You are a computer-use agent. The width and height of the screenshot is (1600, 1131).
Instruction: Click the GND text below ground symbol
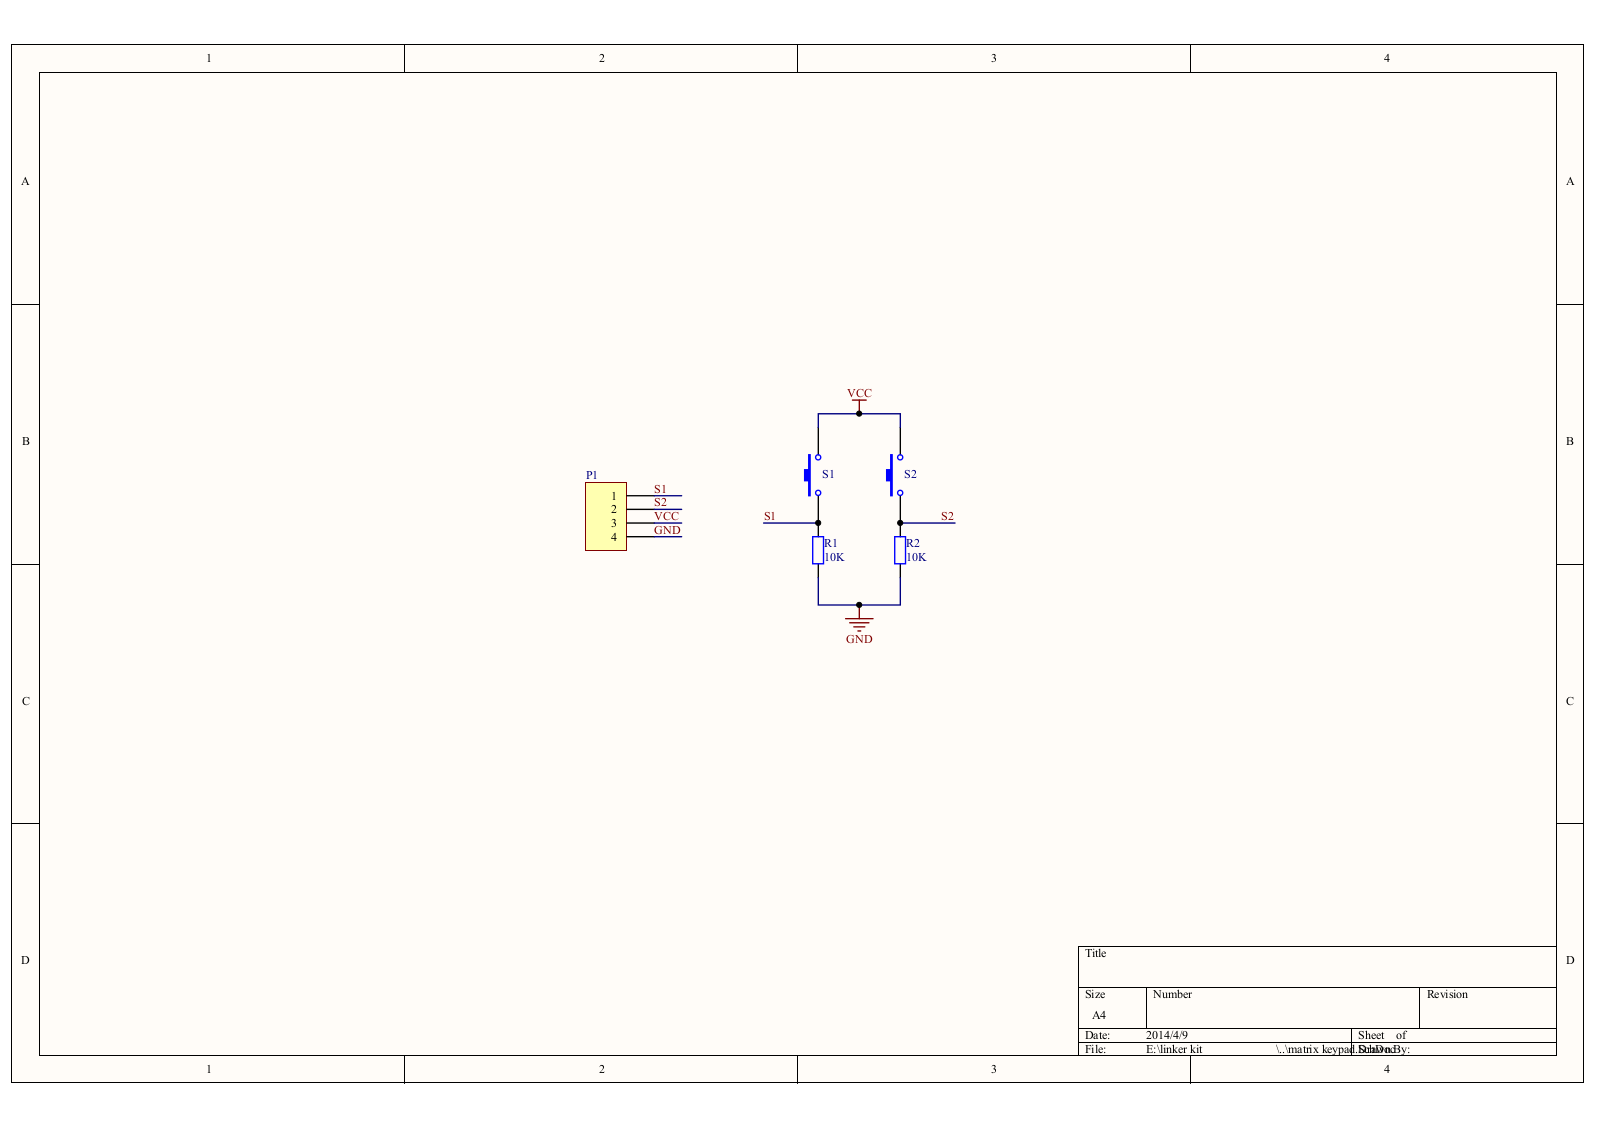(859, 639)
